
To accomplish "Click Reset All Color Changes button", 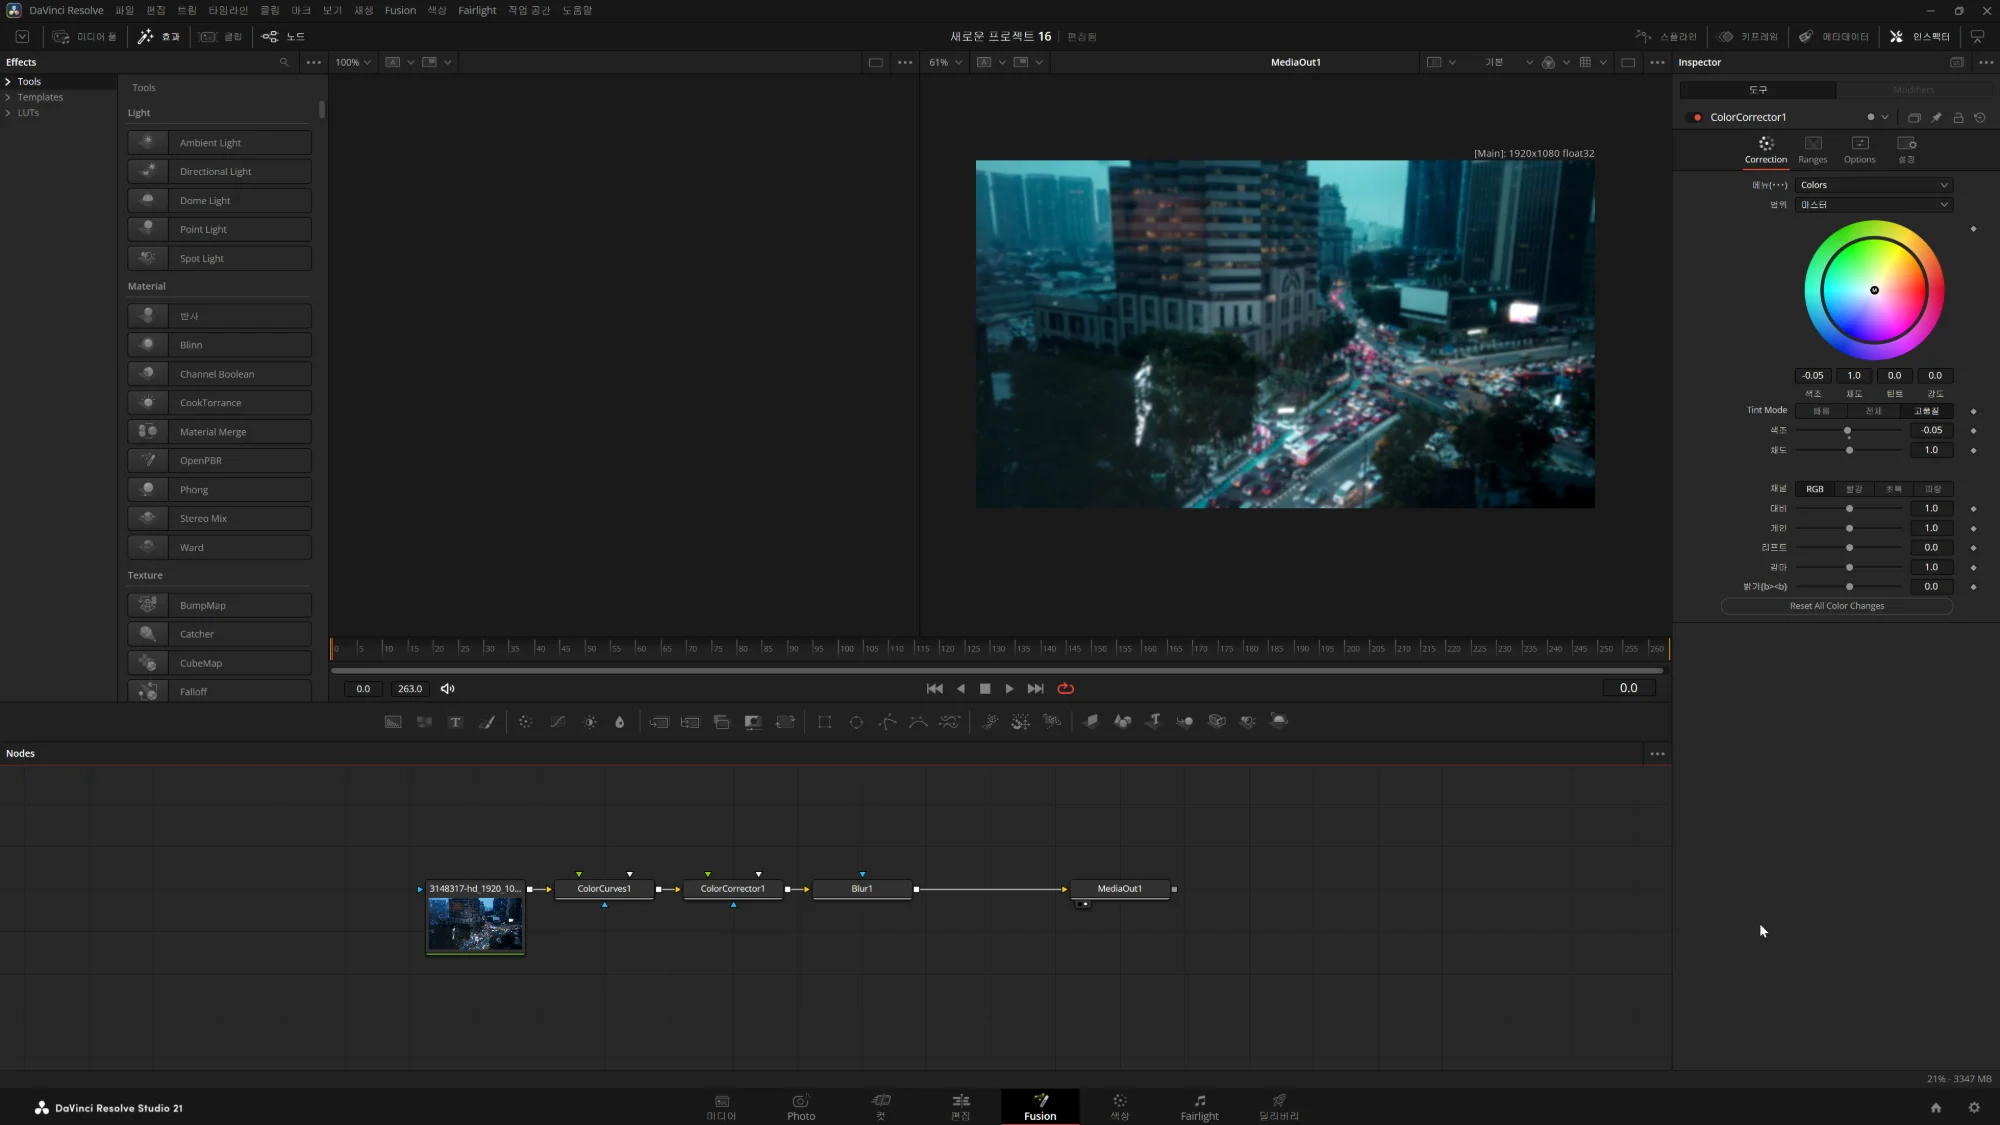I will pyautogui.click(x=1836, y=606).
